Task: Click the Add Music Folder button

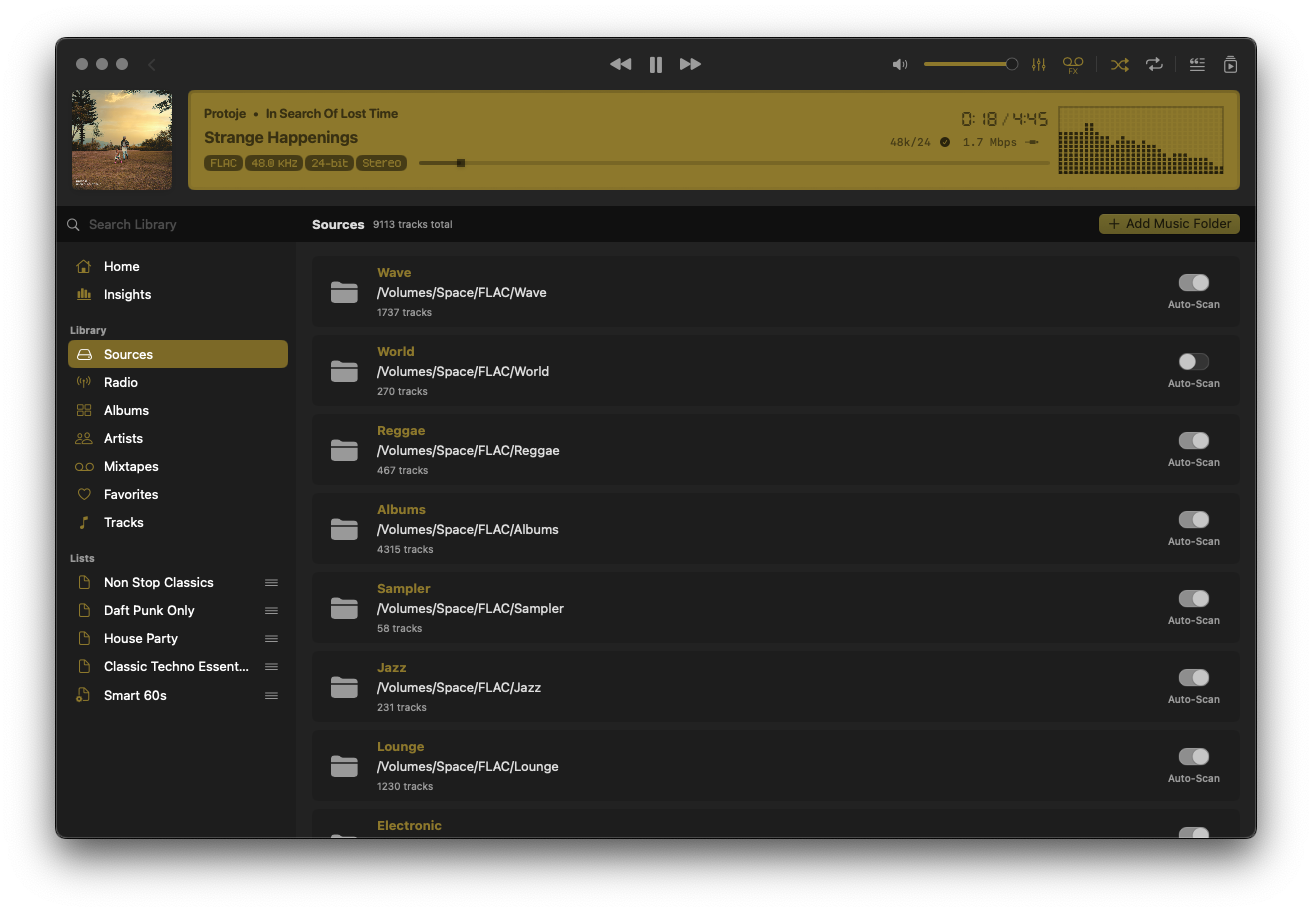Action: 1169,224
